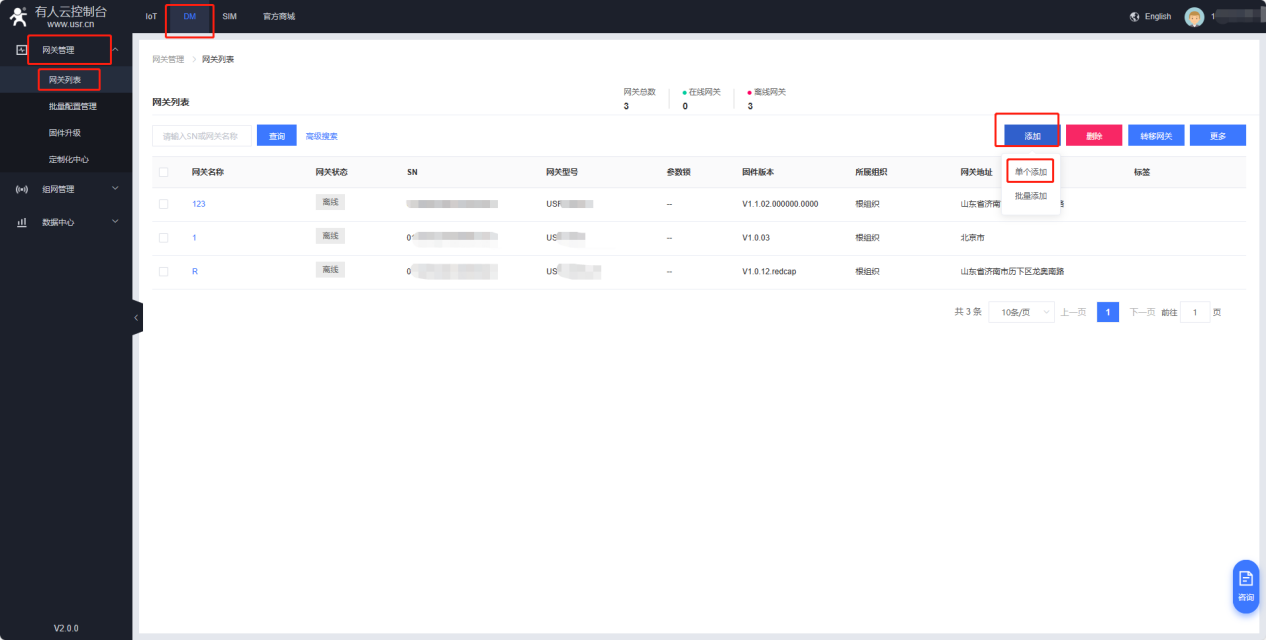Open the 批量配置管理 sidebar item

[73, 106]
